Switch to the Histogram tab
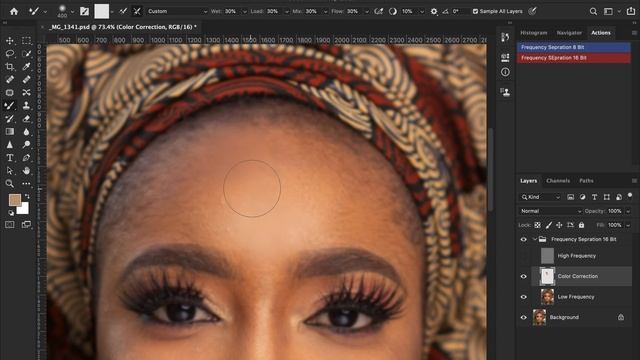 click(534, 33)
